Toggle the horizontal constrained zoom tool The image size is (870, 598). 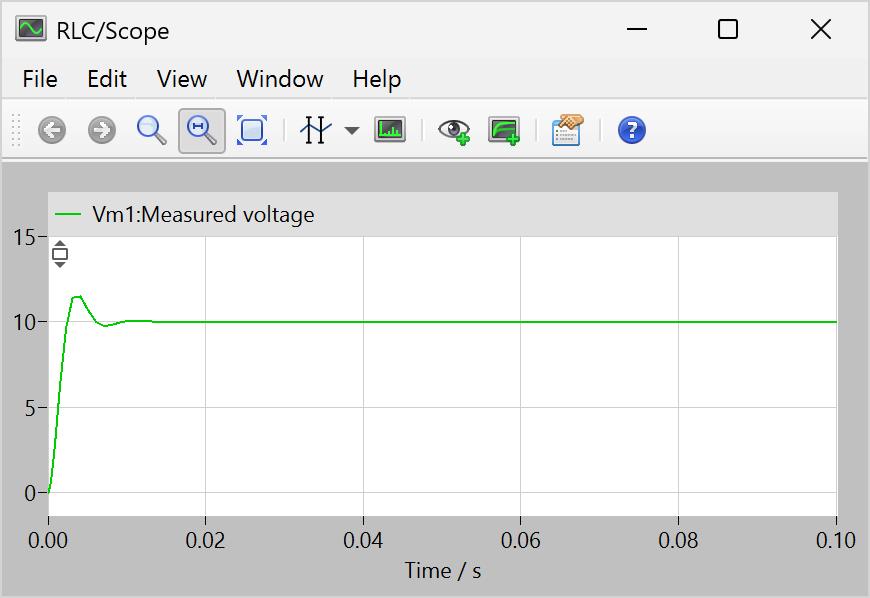(202, 130)
